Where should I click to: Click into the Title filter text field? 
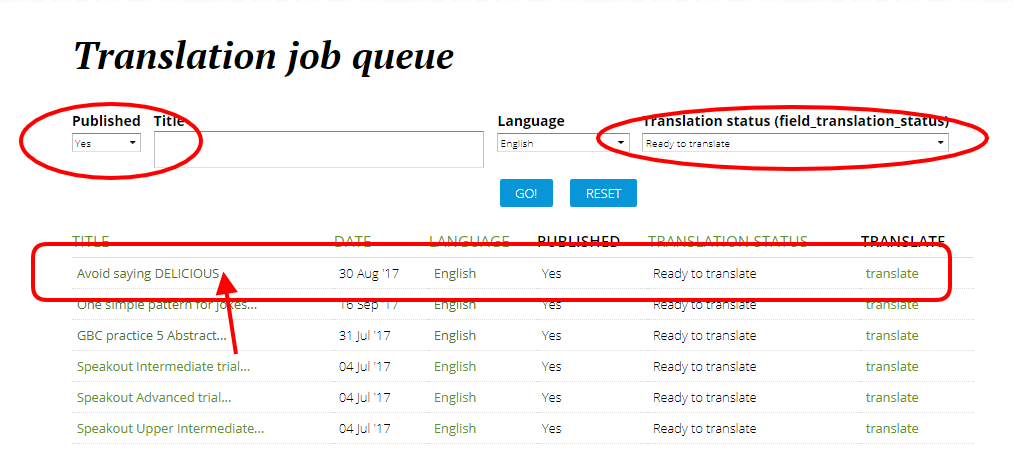[320, 150]
